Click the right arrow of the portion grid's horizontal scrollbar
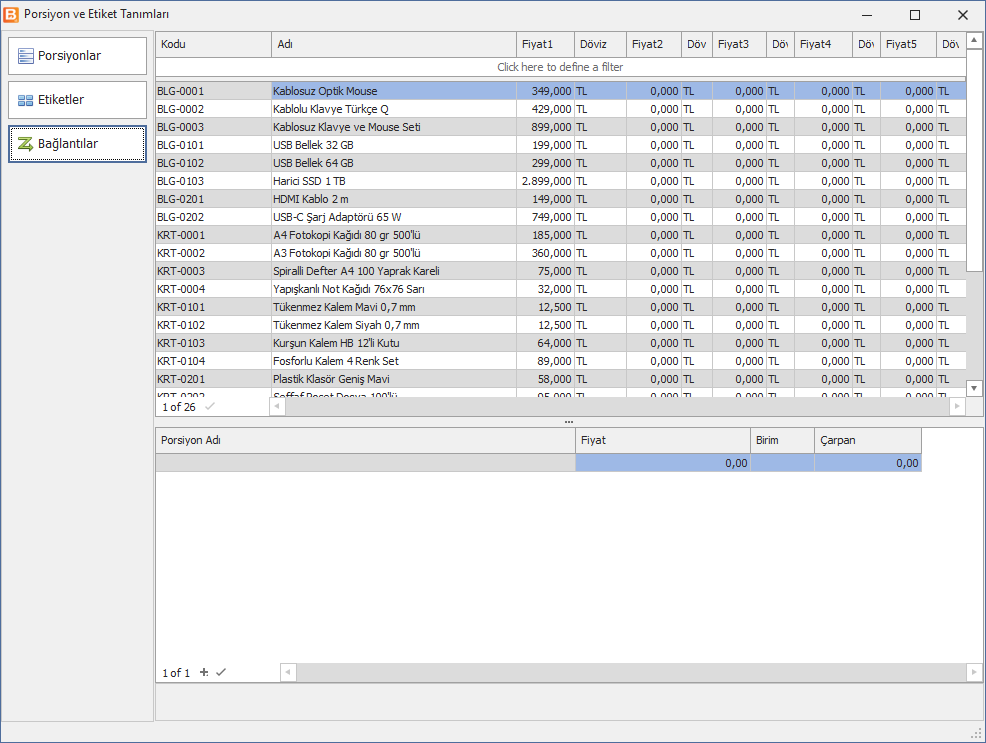 click(974, 672)
